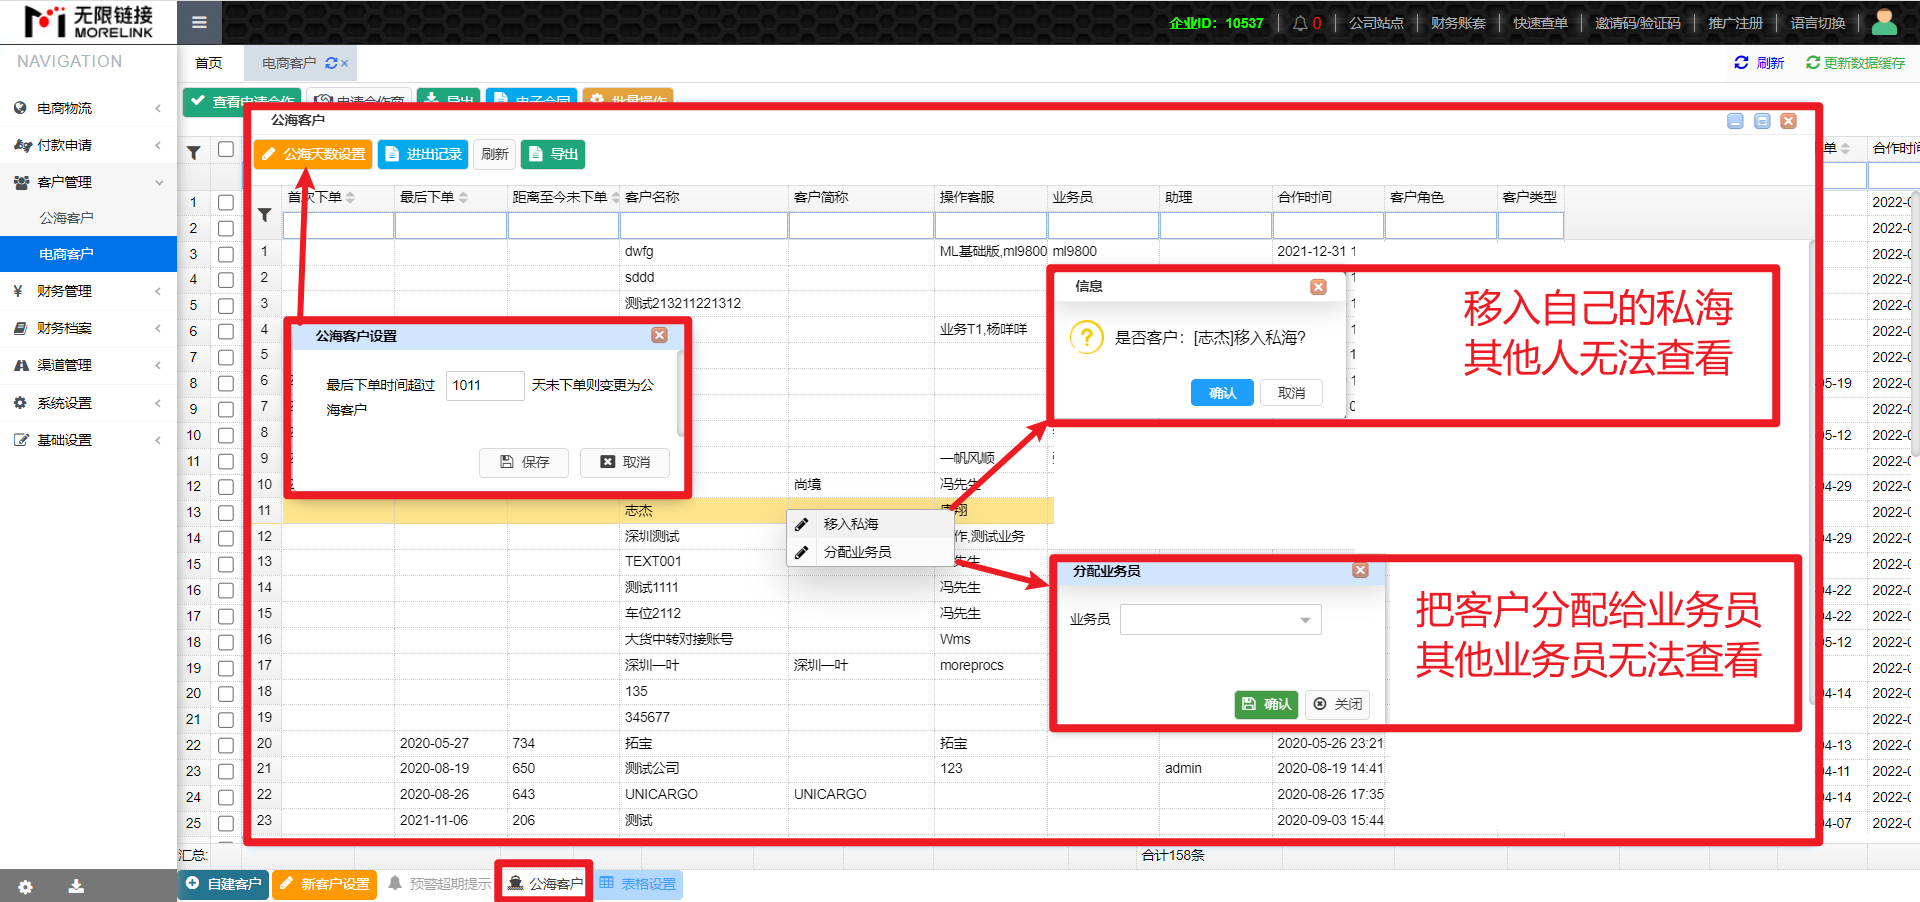Sort by 首次下单 using its sort arrows
The width and height of the screenshot is (1920, 902).
pos(350,198)
